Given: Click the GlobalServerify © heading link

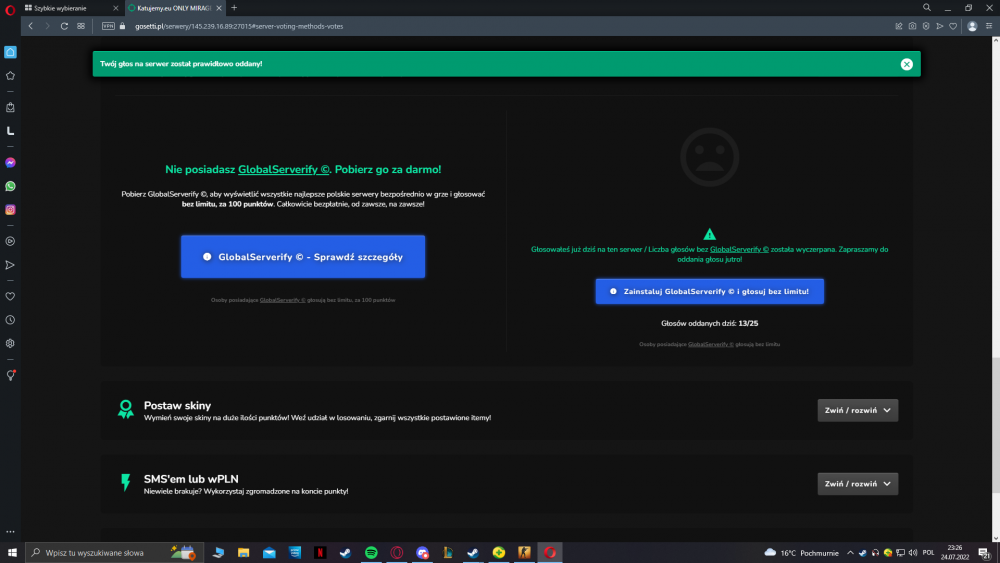Looking at the screenshot, I should (283, 170).
